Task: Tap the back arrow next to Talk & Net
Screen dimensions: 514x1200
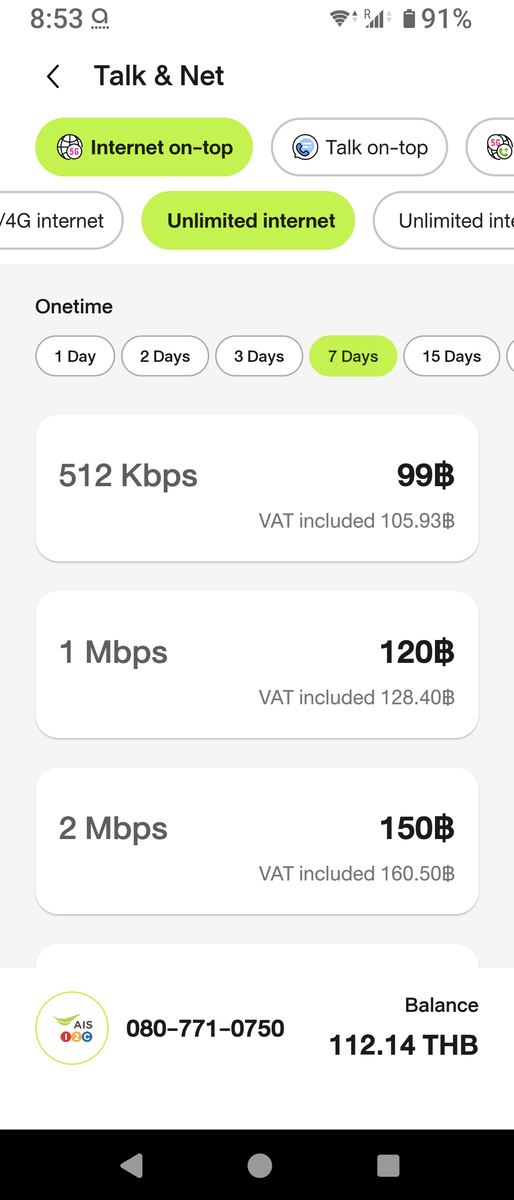Action: (53, 76)
